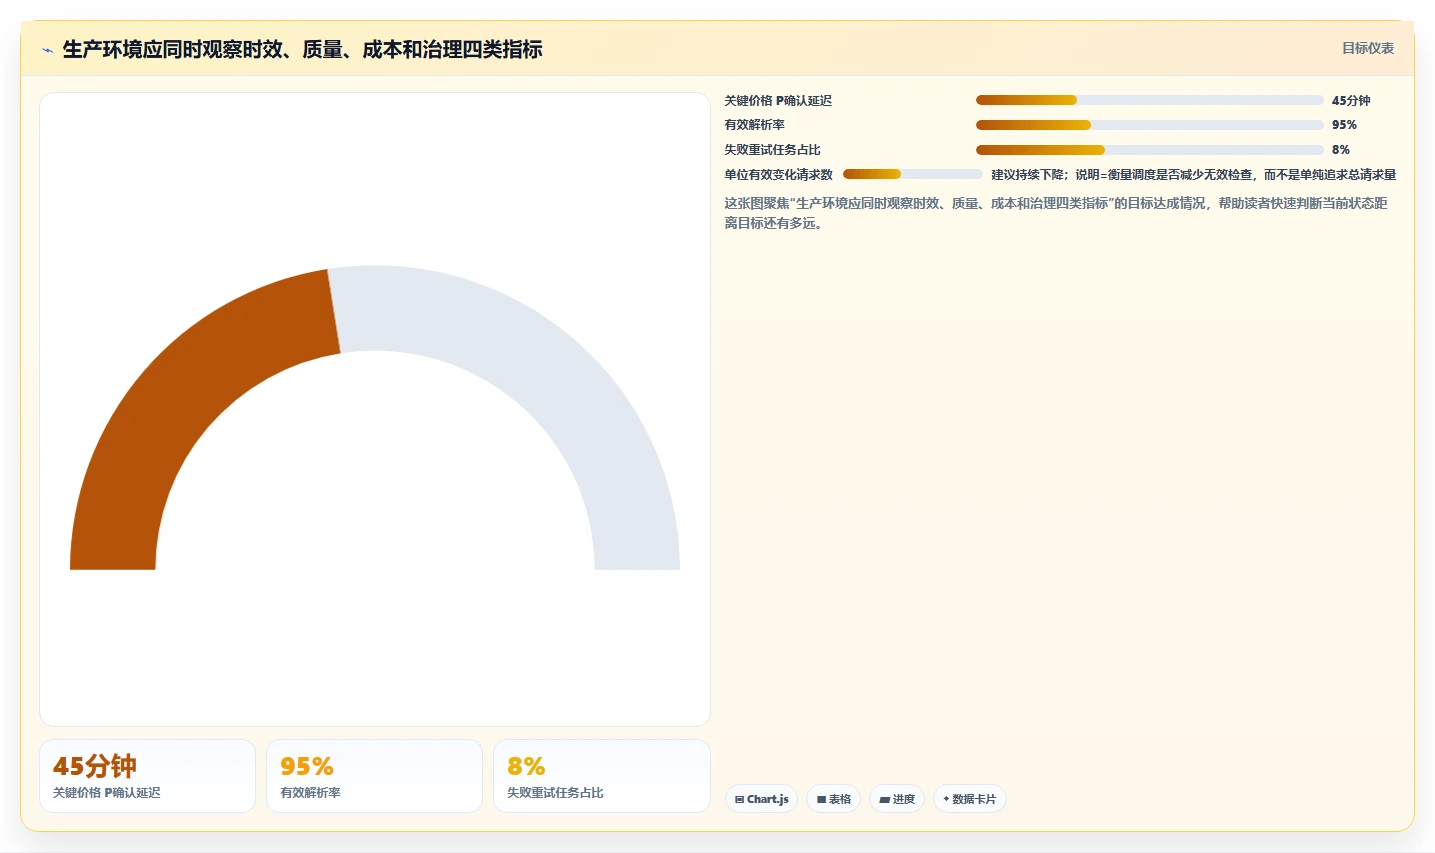Click the 有效解析率 progress bar
Screen dimensions: 1435x853
pos(1149,125)
